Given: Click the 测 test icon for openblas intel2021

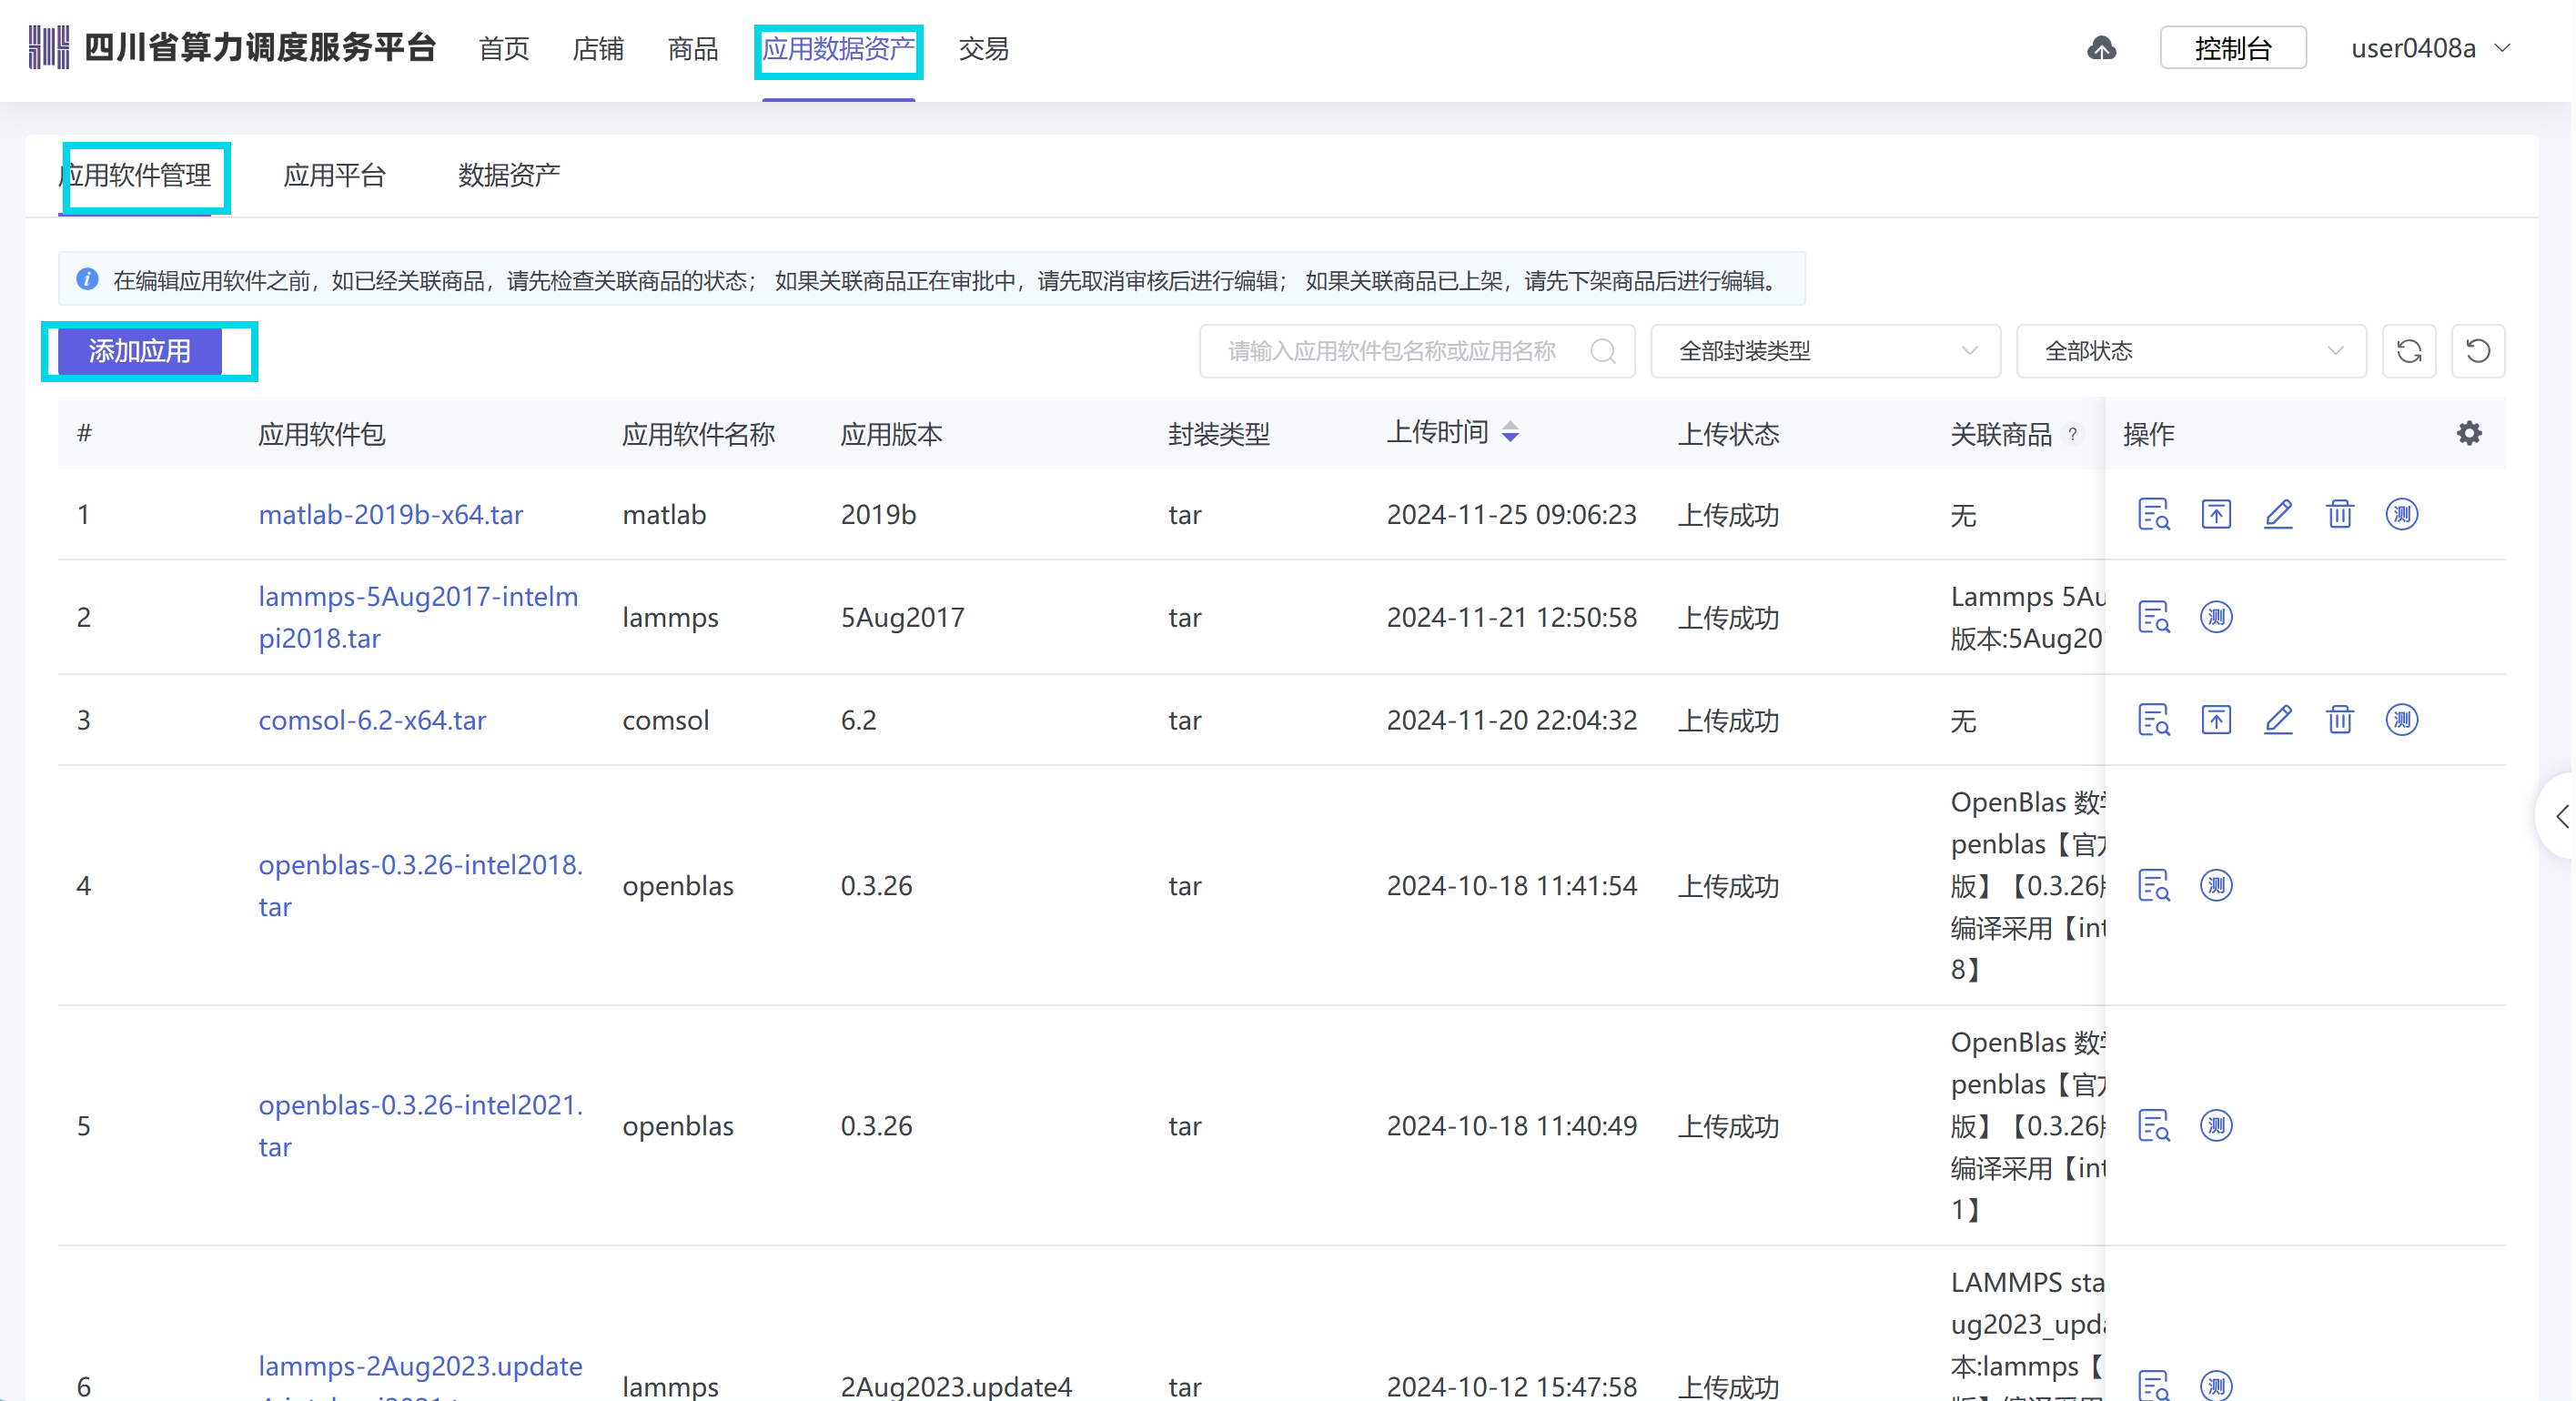Looking at the screenshot, I should pos(2216,1126).
